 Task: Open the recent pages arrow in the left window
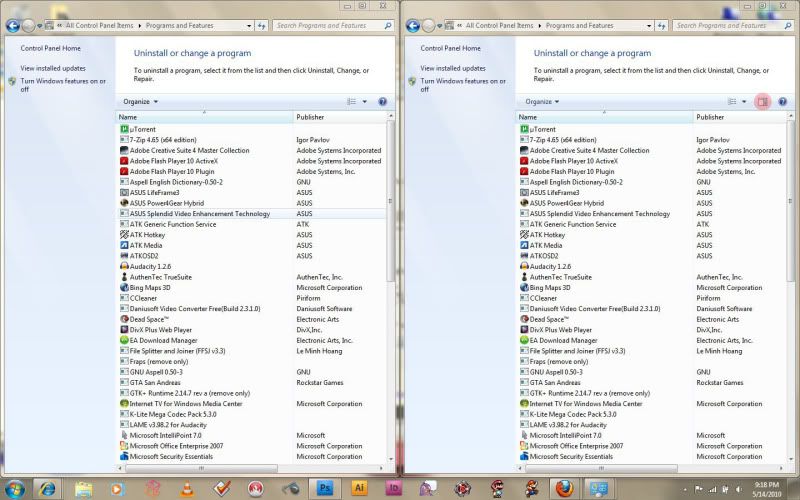[39, 26]
